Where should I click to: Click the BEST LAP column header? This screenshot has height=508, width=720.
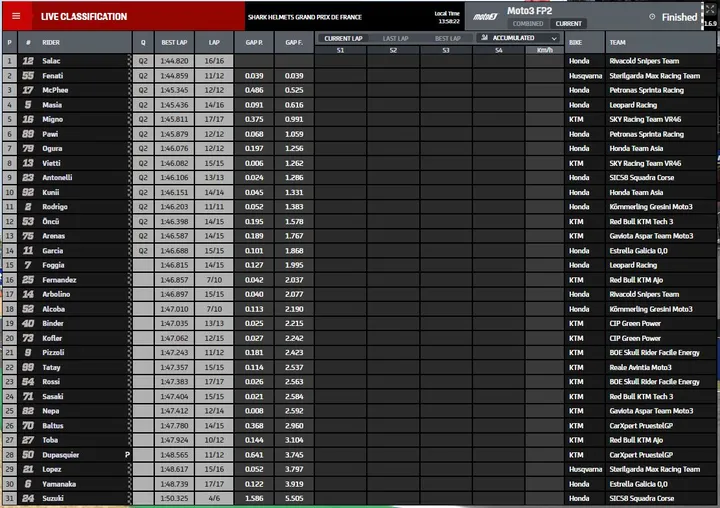click(x=174, y=42)
